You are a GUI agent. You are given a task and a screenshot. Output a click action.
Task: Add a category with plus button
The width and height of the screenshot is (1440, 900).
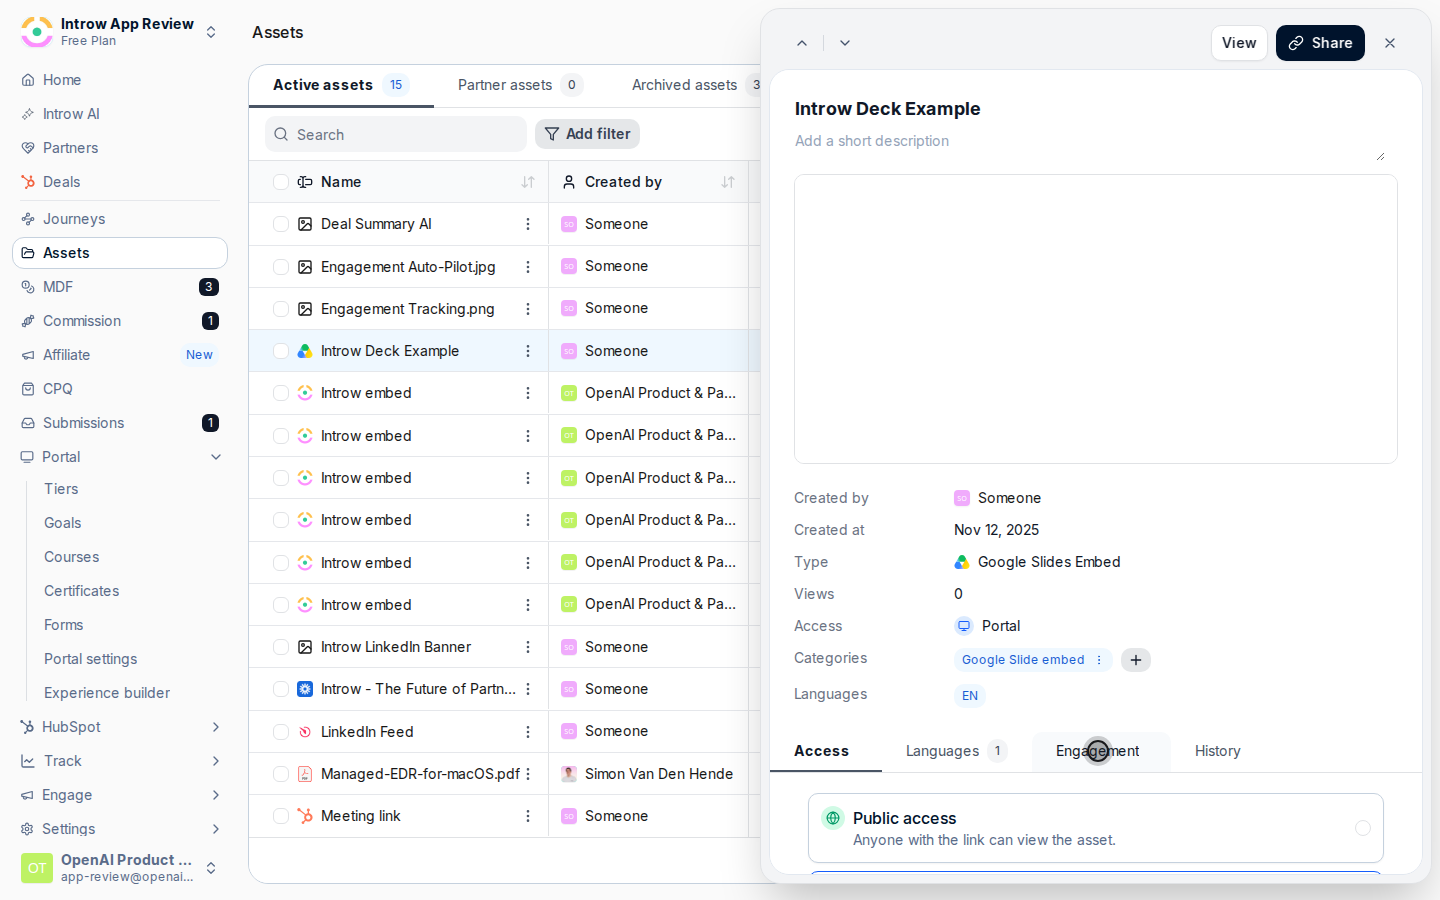[x=1136, y=660]
